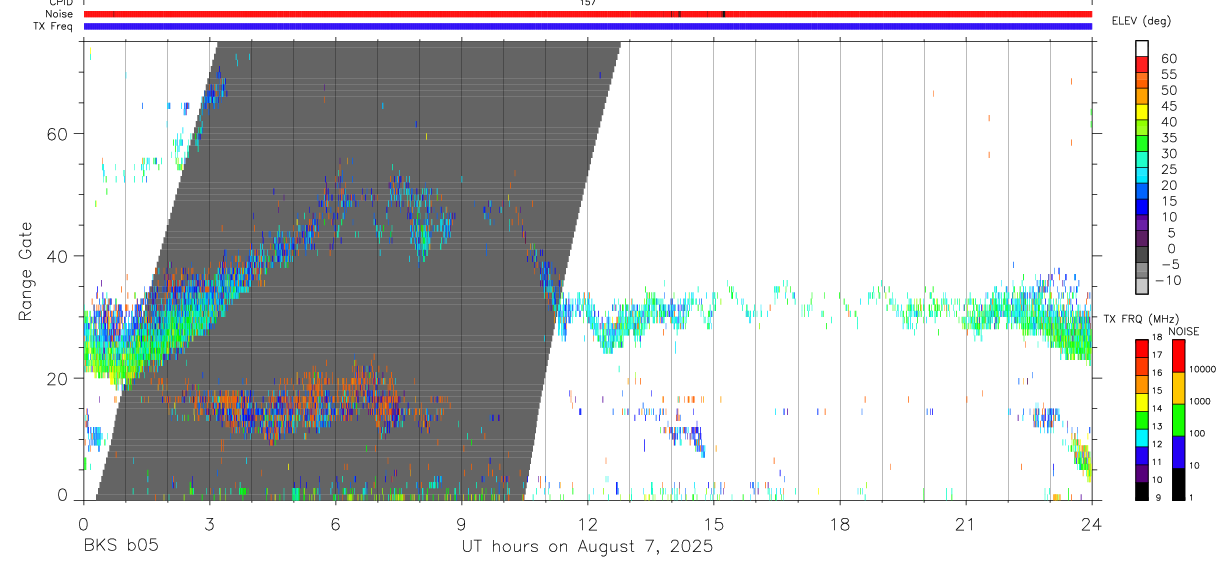This screenshot has width=1228, height=567.
Task: Click Range Gate tick label '20'
Action: 58,378
